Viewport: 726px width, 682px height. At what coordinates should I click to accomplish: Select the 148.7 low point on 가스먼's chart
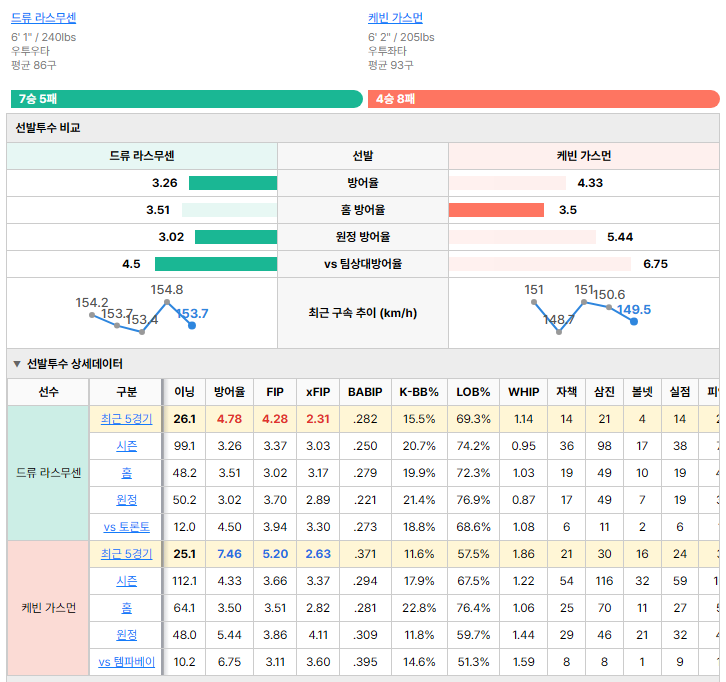click(x=559, y=332)
